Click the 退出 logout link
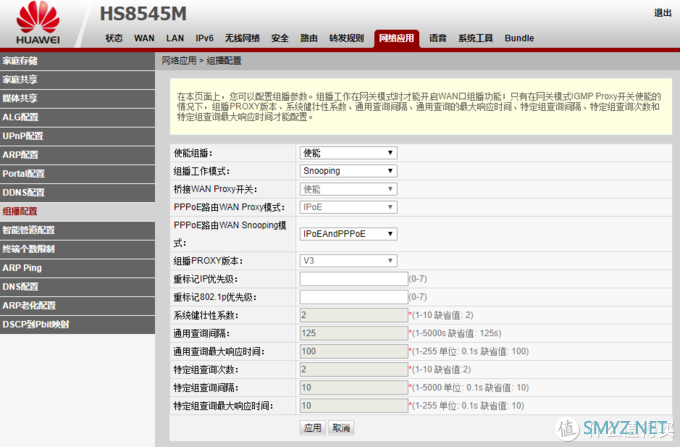680x447 pixels. coord(663,13)
